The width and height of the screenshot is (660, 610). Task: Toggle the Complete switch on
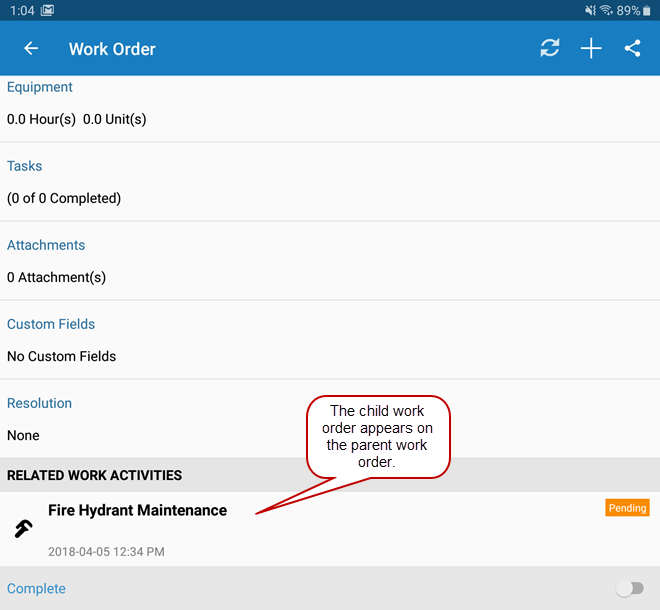coord(629,588)
